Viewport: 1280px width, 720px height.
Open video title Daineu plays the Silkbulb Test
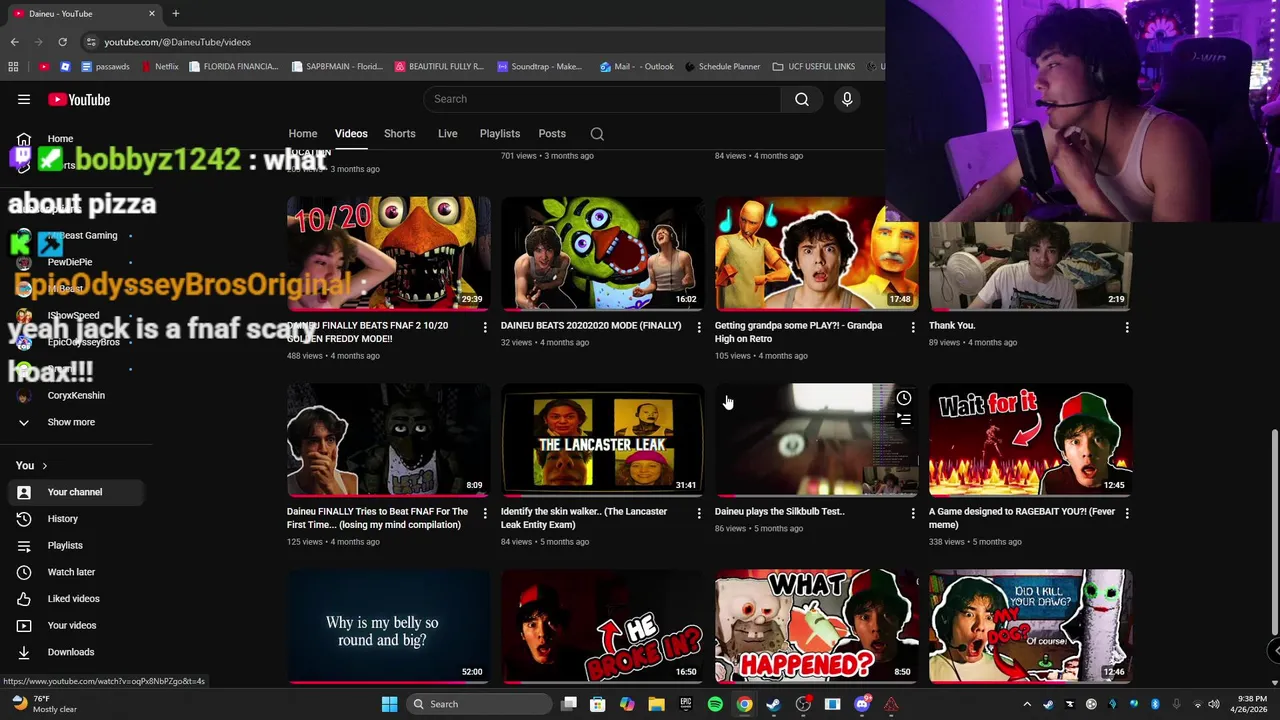tap(780, 512)
